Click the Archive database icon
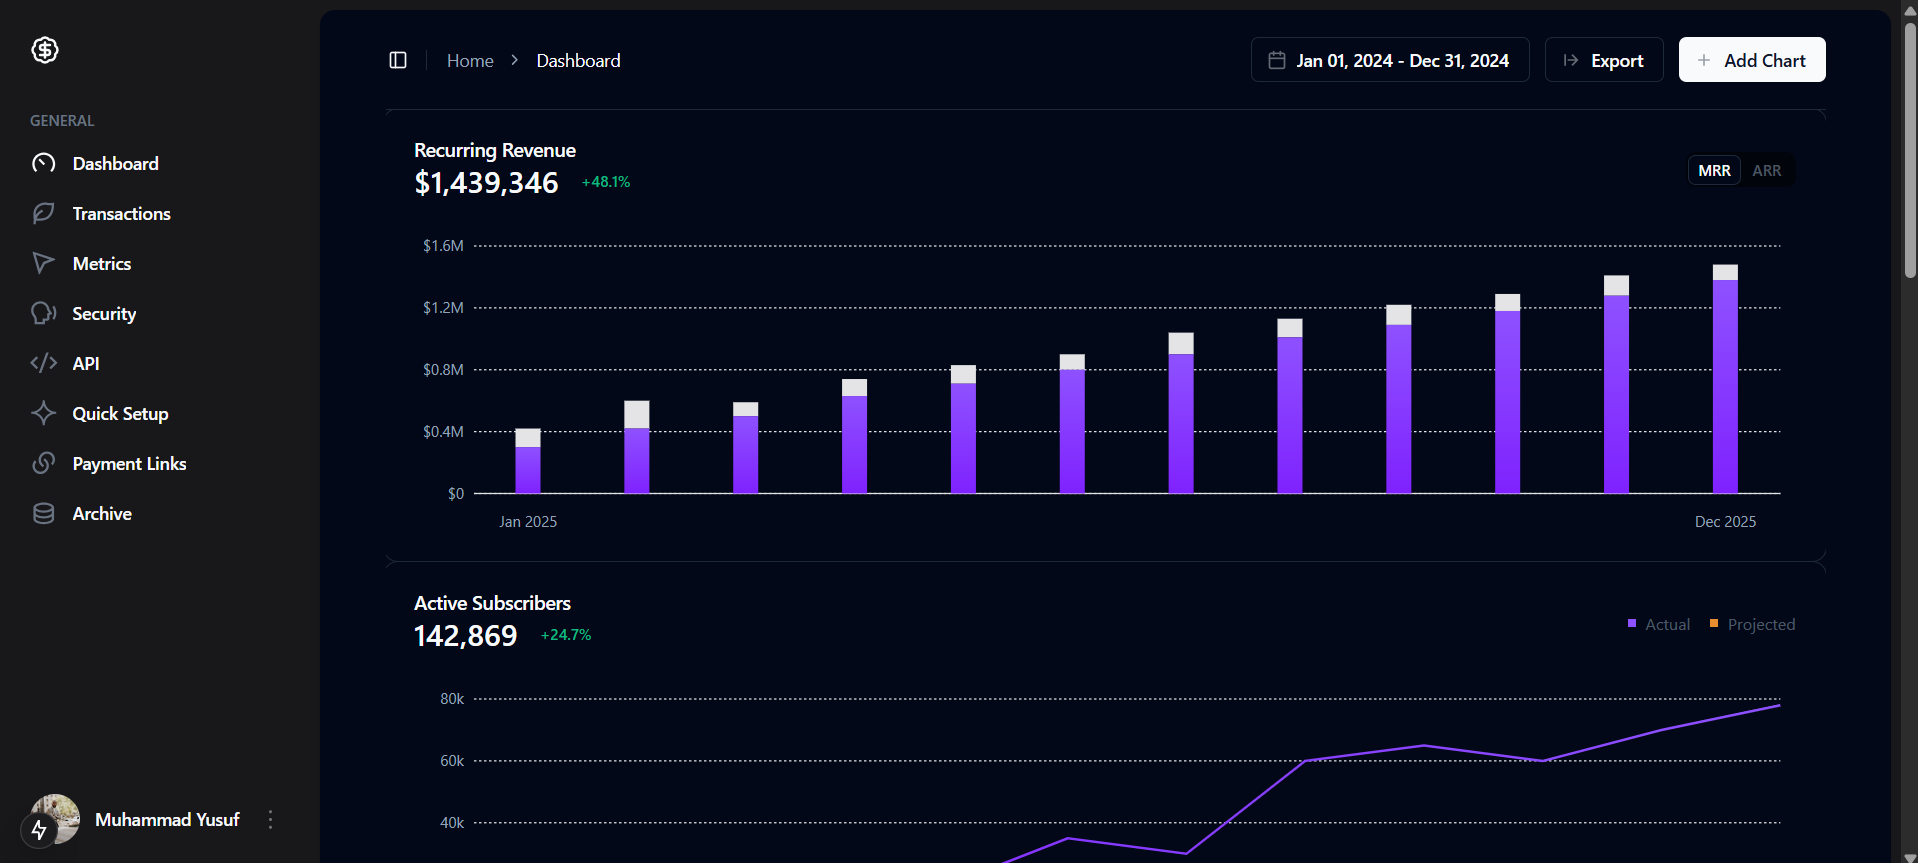This screenshot has height=863, width=1918. 44,513
